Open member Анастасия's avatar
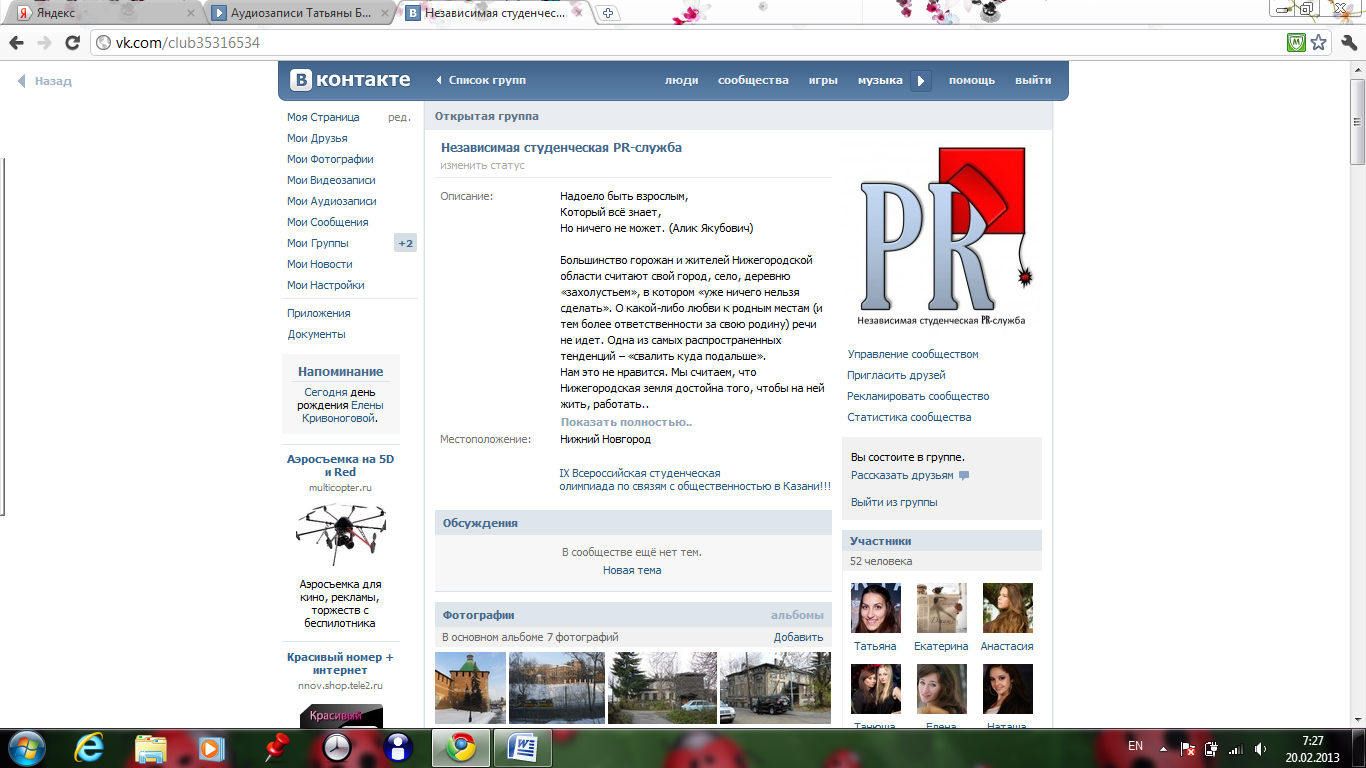Image resolution: width=1366 pixels, height=768 pixels. [x=1008, y=608]
